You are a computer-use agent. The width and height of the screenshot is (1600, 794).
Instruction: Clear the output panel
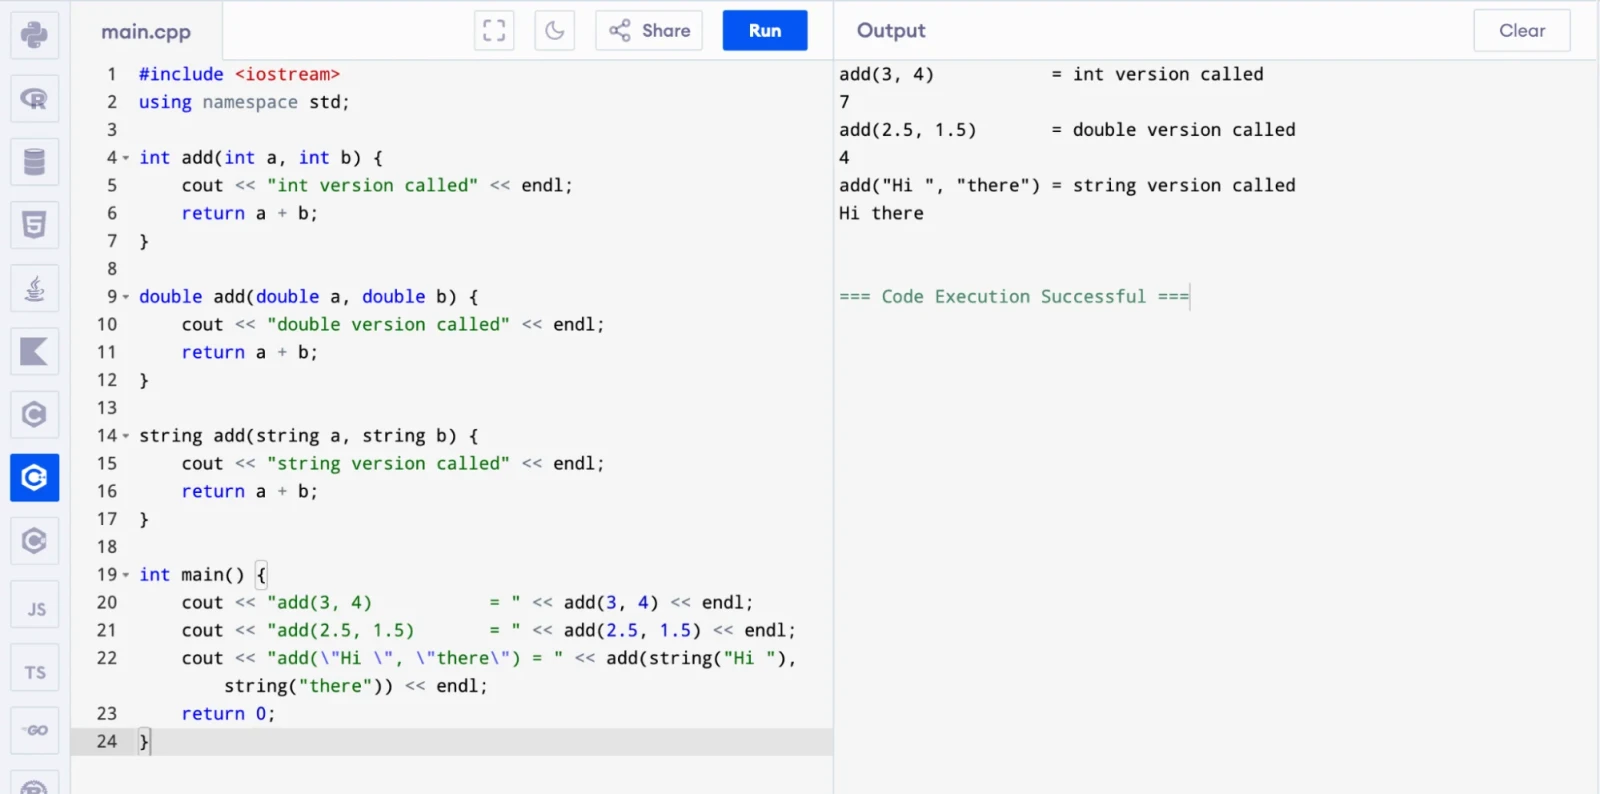(1522, 30)
